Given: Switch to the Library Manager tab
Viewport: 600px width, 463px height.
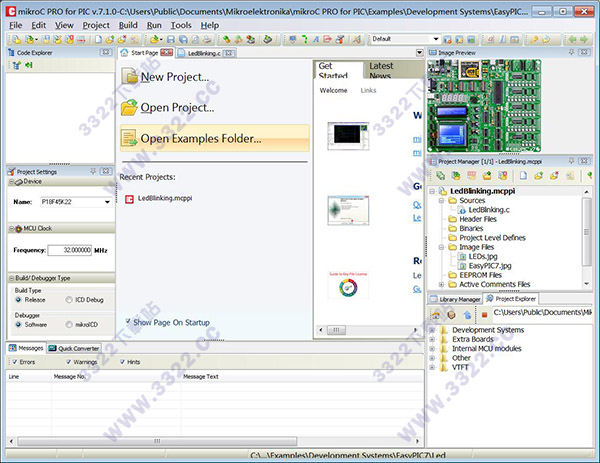Looking at the screenshot, I should point(455,299).
